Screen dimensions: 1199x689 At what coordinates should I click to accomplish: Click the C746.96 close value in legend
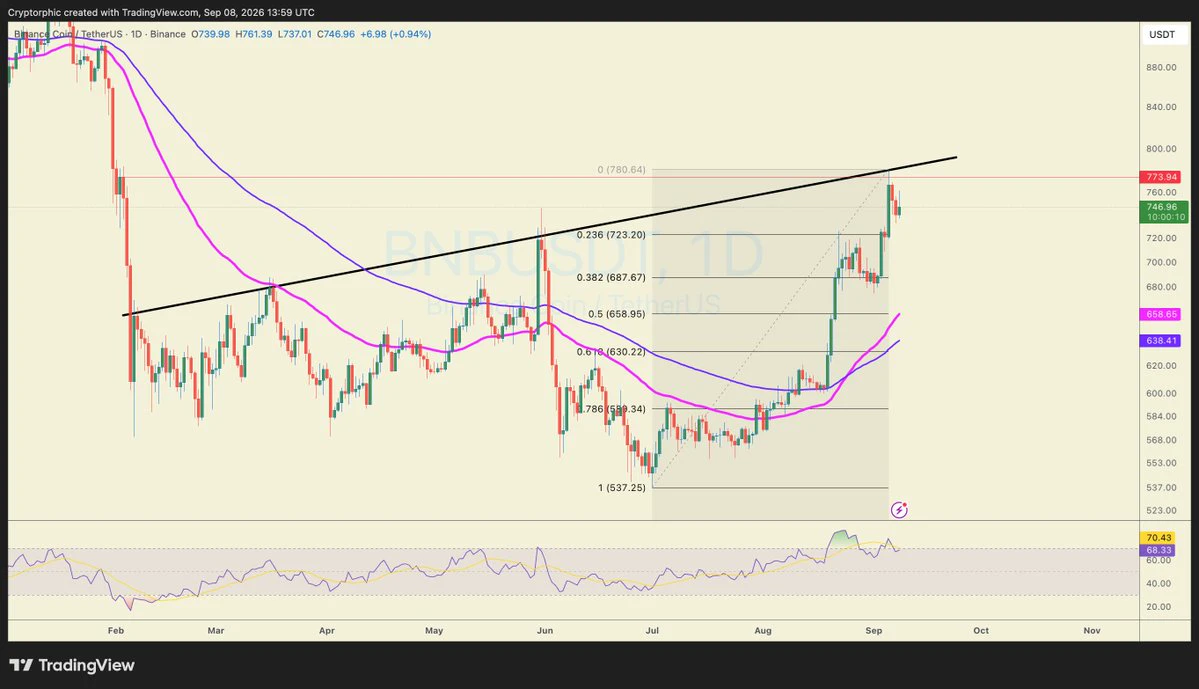[336, 34]
